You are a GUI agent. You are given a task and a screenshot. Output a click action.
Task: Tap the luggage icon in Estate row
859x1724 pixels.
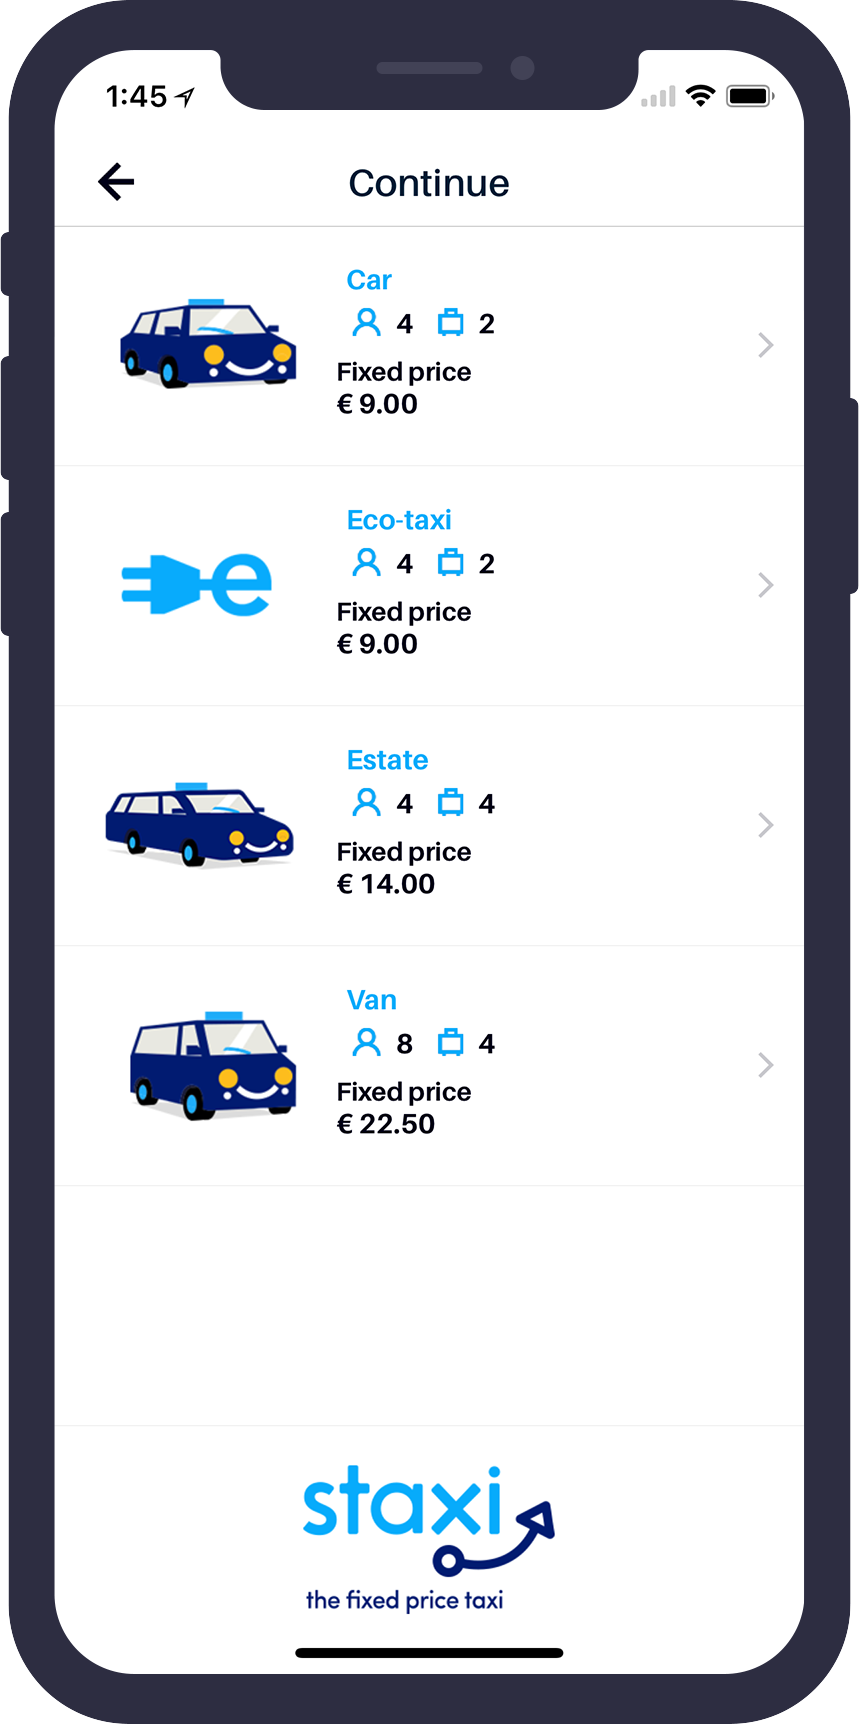(451, 803)
